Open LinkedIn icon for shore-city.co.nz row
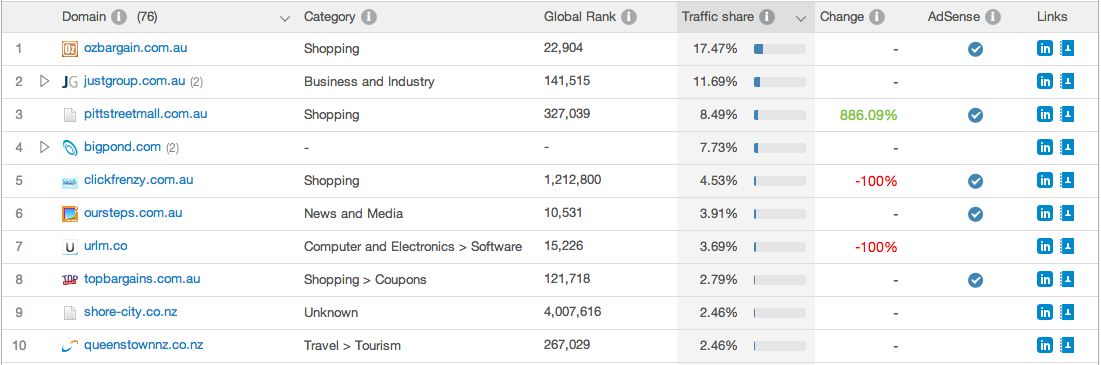The height and width of the screenshot is (365, 1101). pyautogui.click(x=1045, y=312)
